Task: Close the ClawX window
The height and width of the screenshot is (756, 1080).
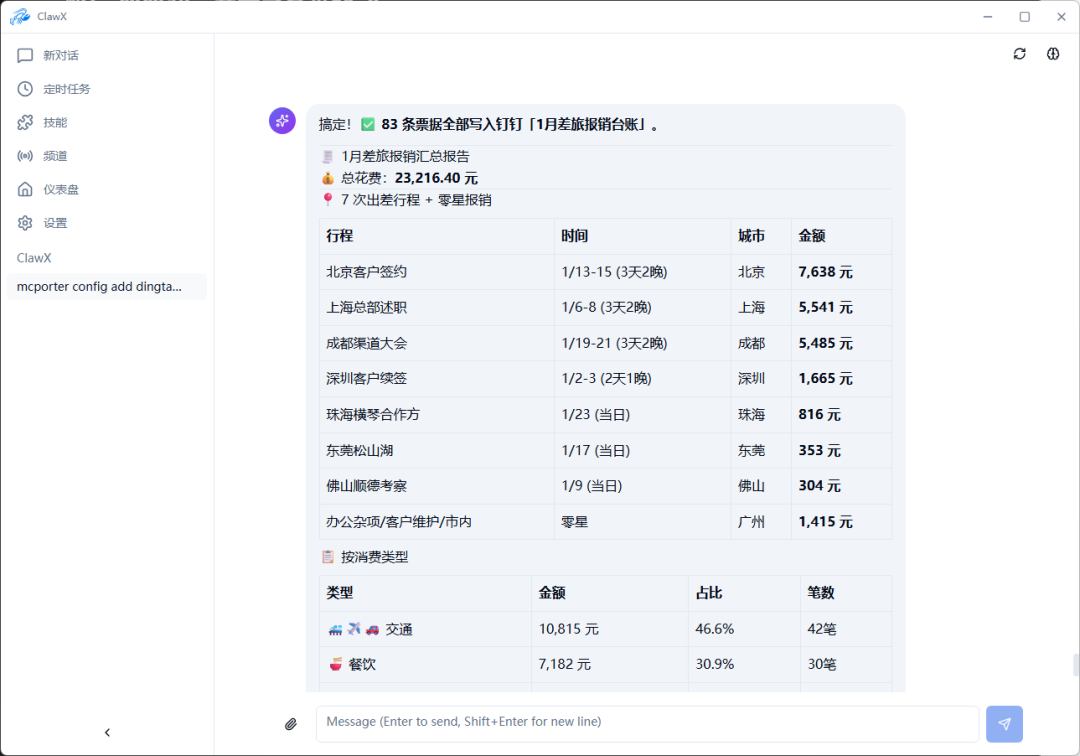Action: tap(1061, 17)
